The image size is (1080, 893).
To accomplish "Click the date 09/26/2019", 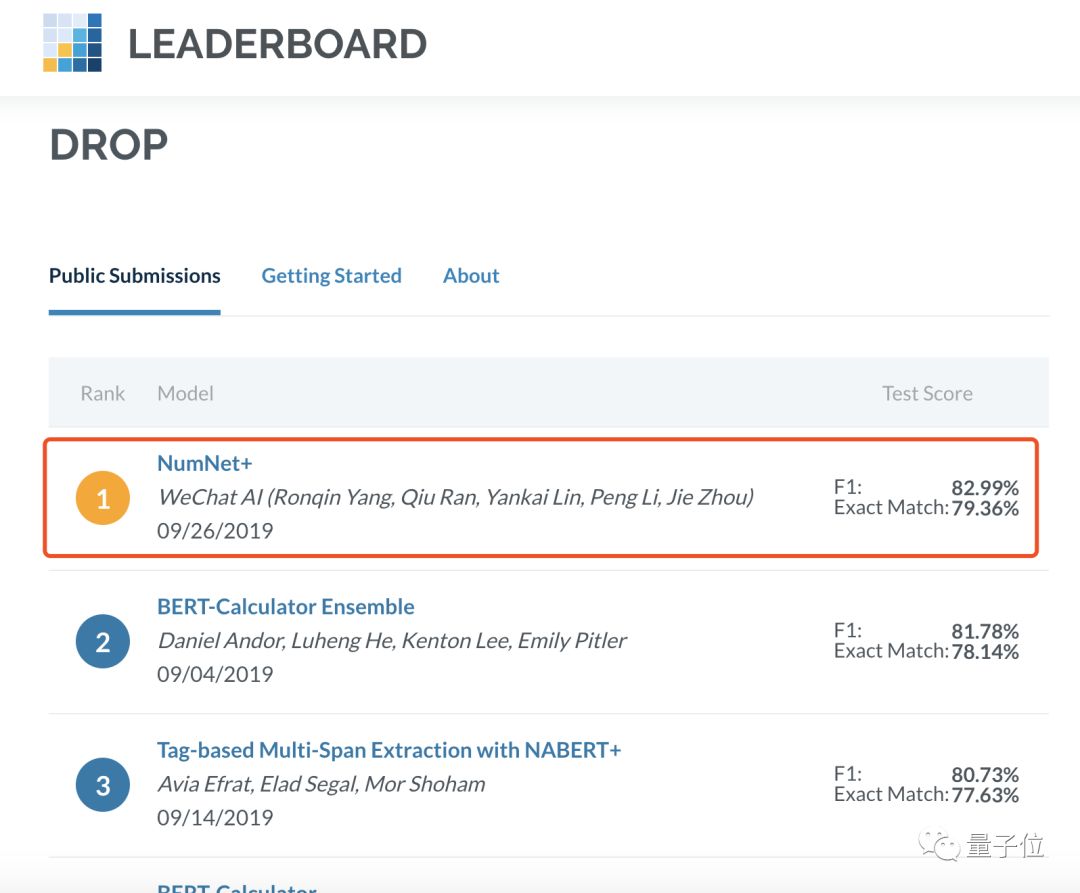I will pyautogui.click(x=215, y=531).
